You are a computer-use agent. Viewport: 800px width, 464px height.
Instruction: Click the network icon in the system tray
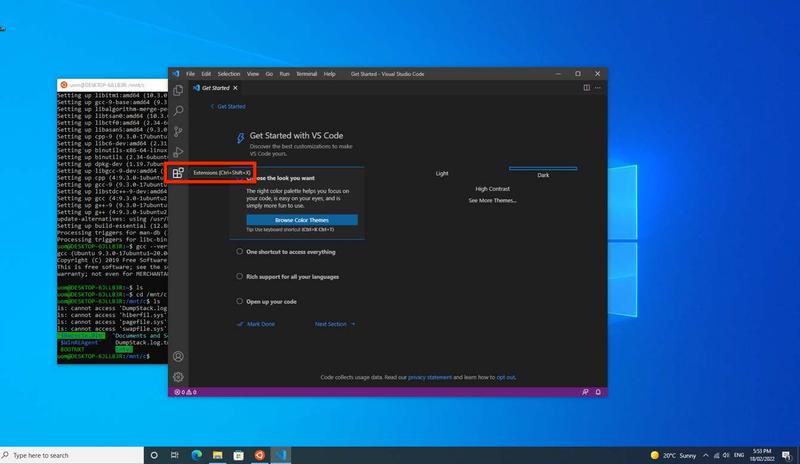click(x=716, y=455)
